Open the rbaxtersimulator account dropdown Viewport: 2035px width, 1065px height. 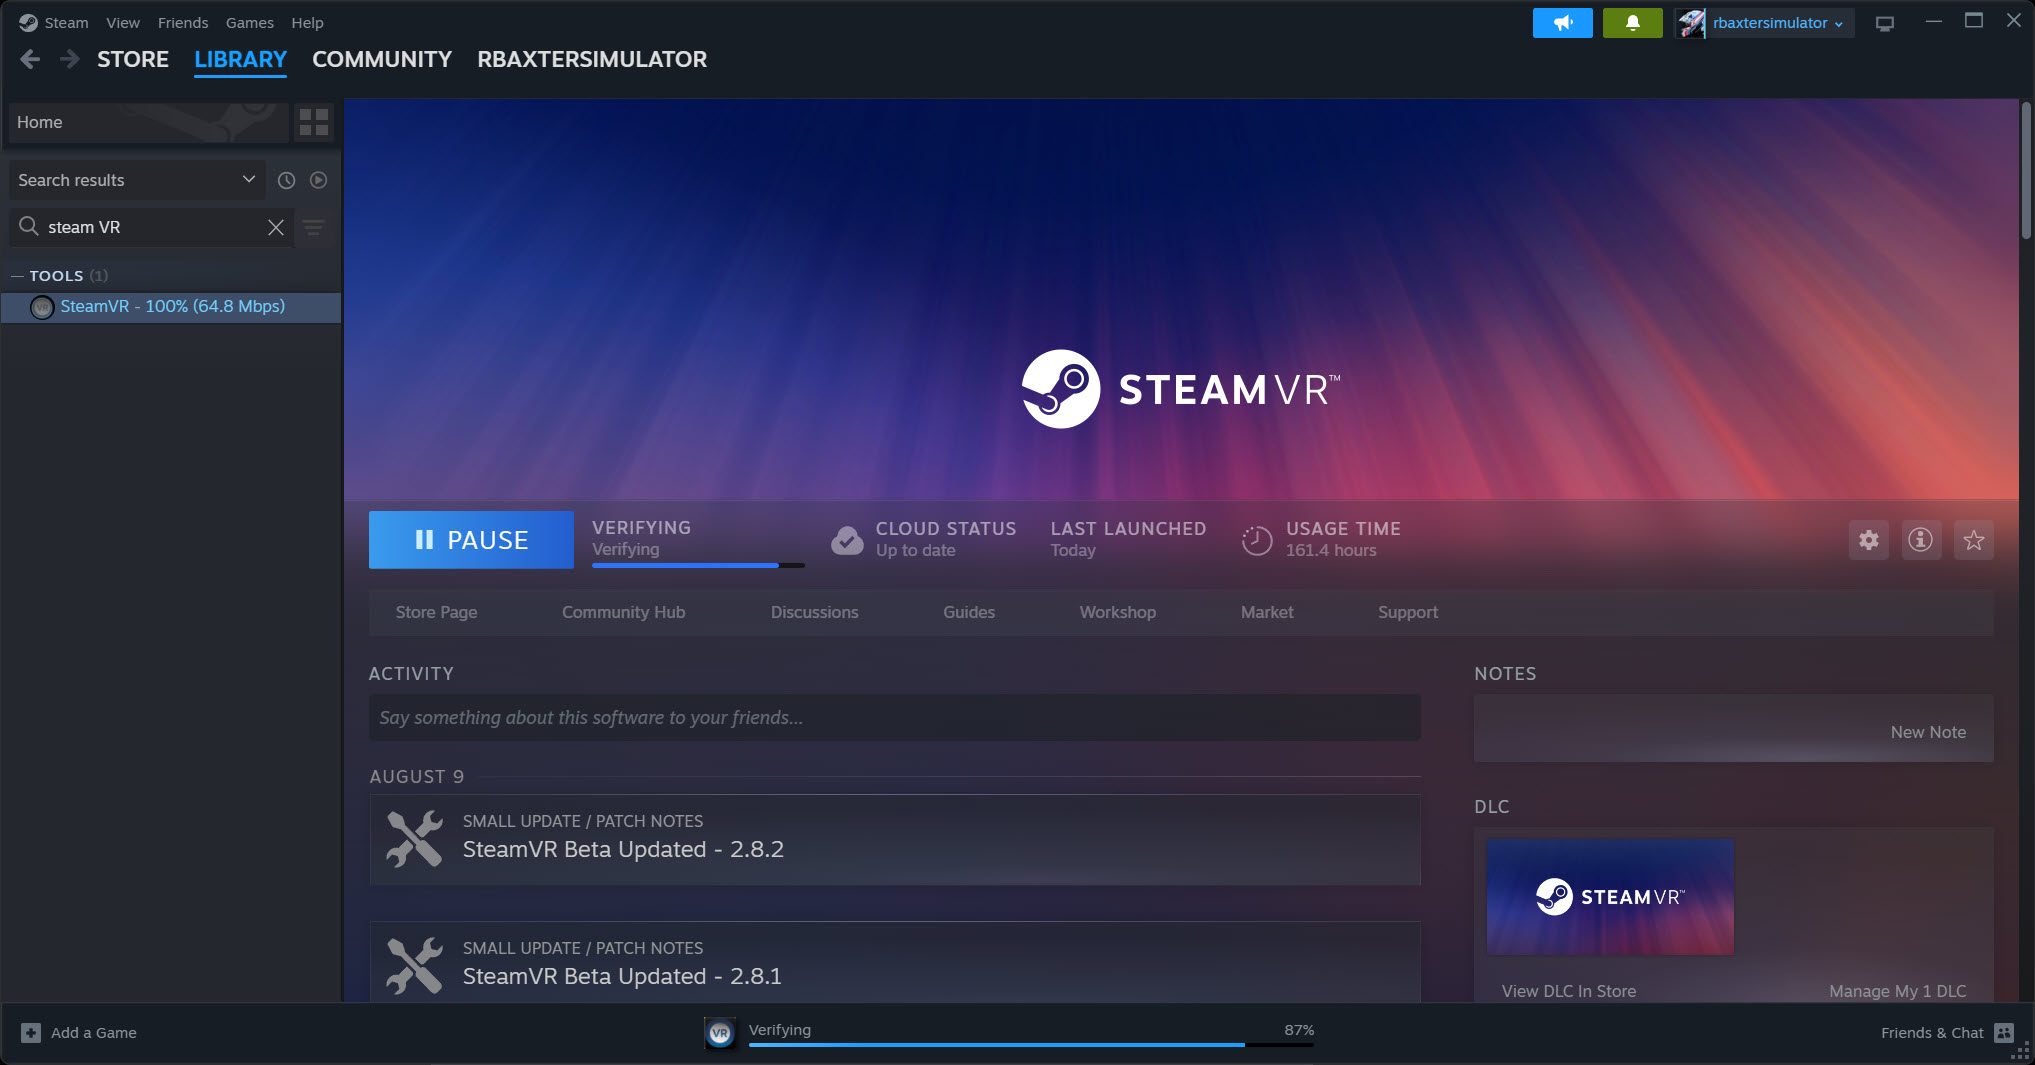click(1767, 23)
